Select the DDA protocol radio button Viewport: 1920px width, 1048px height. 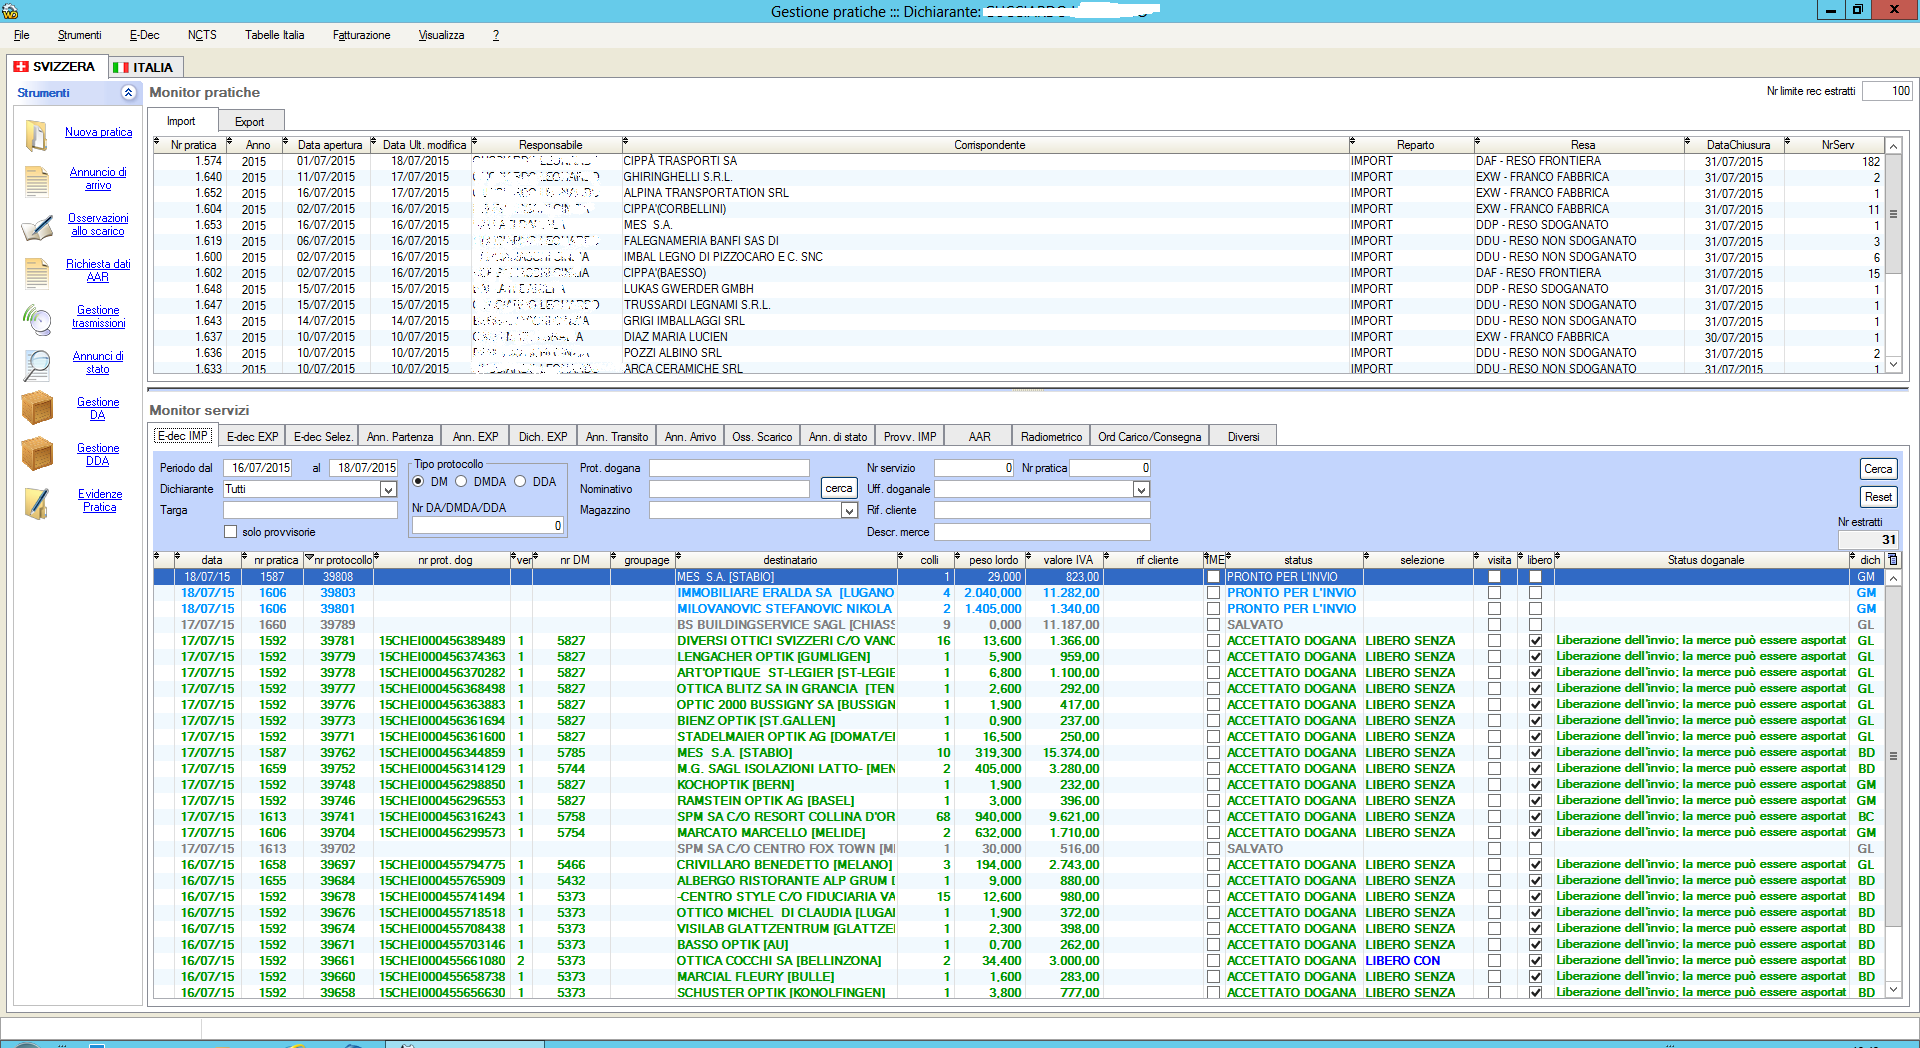click(x=520, y=482)
